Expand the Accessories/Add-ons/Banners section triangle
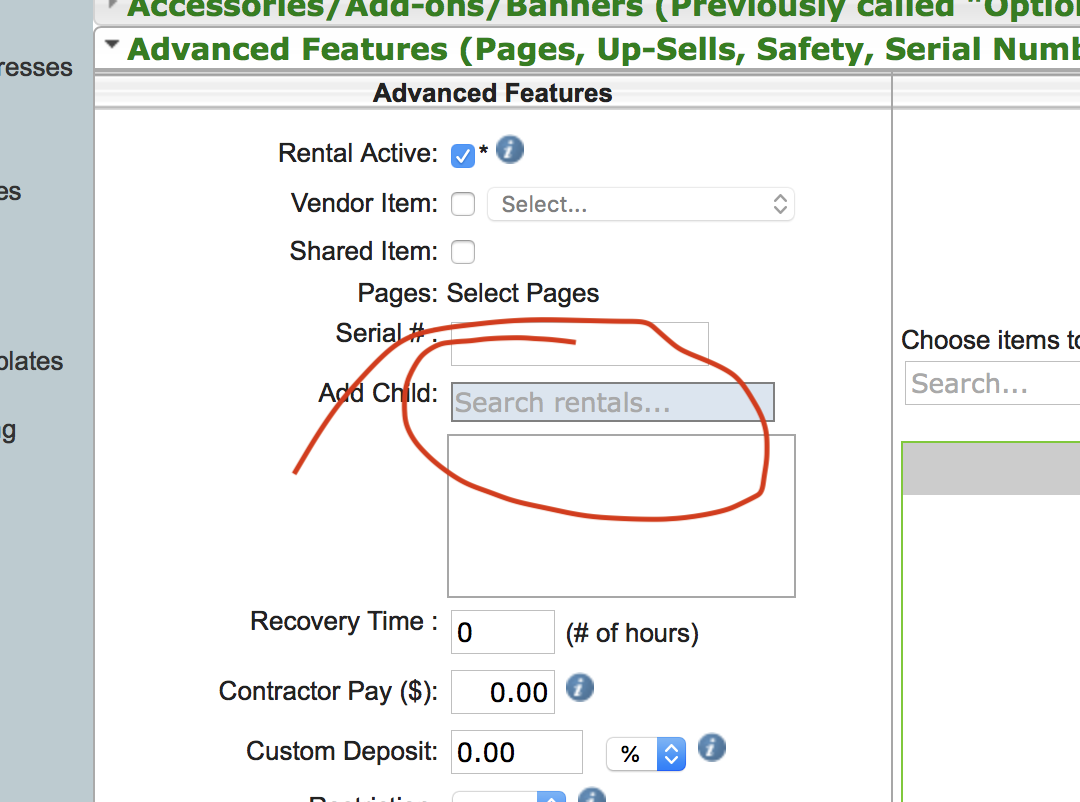The width and height of the screenshot is (1080, 802). [x=111, y=4]
